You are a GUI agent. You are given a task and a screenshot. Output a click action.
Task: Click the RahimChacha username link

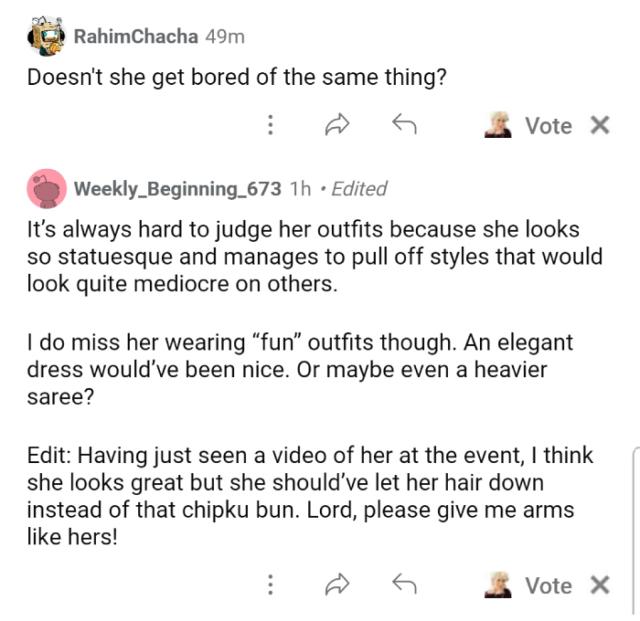pyautogui.click(x=135, y=37)
